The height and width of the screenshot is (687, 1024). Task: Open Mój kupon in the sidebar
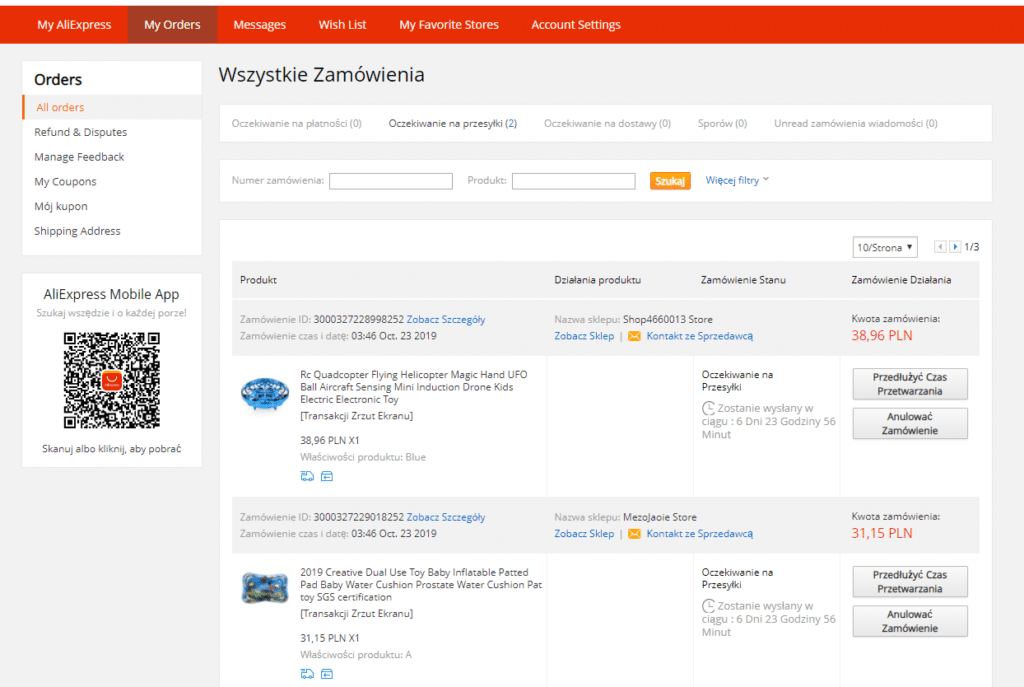click(x=61, y=206)
